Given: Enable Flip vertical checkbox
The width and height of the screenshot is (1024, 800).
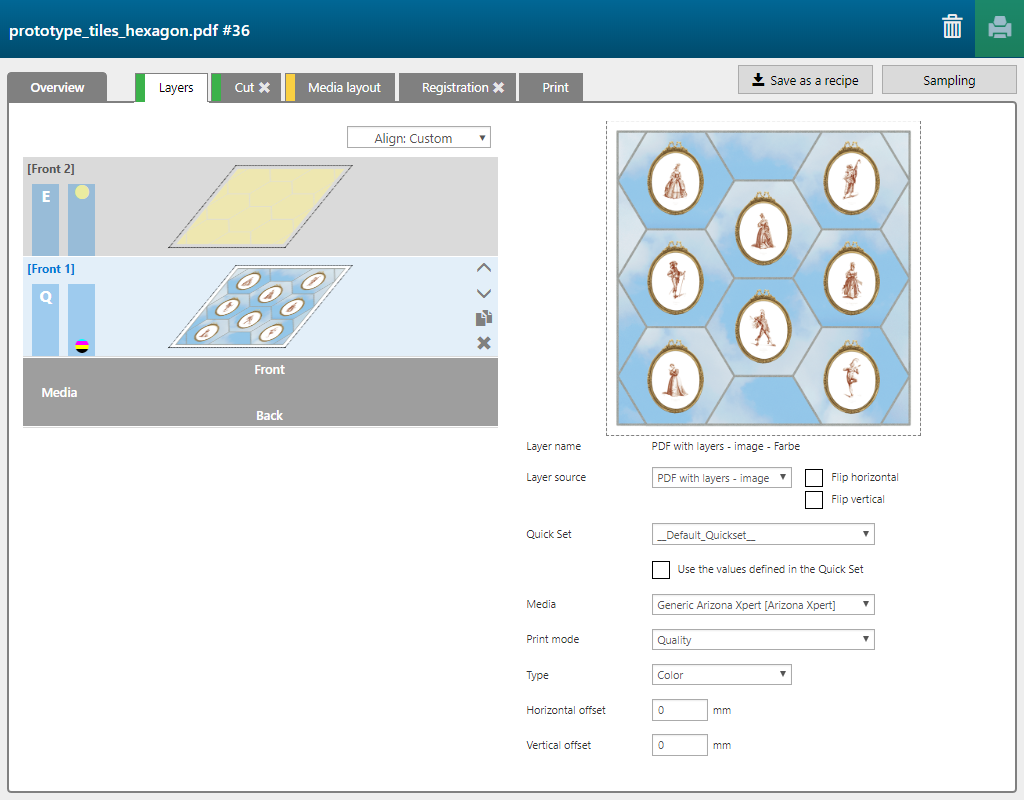Looking at the screenshot, I should tap(814, 500).
